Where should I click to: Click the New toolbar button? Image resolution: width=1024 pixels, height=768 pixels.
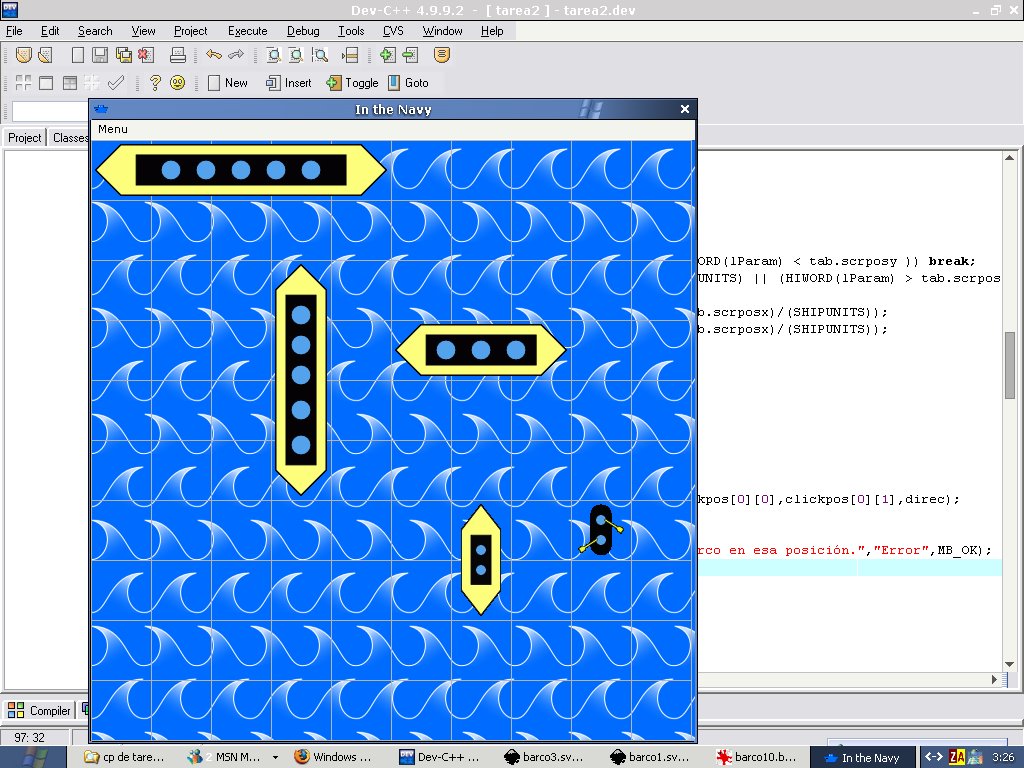point(227,83)
